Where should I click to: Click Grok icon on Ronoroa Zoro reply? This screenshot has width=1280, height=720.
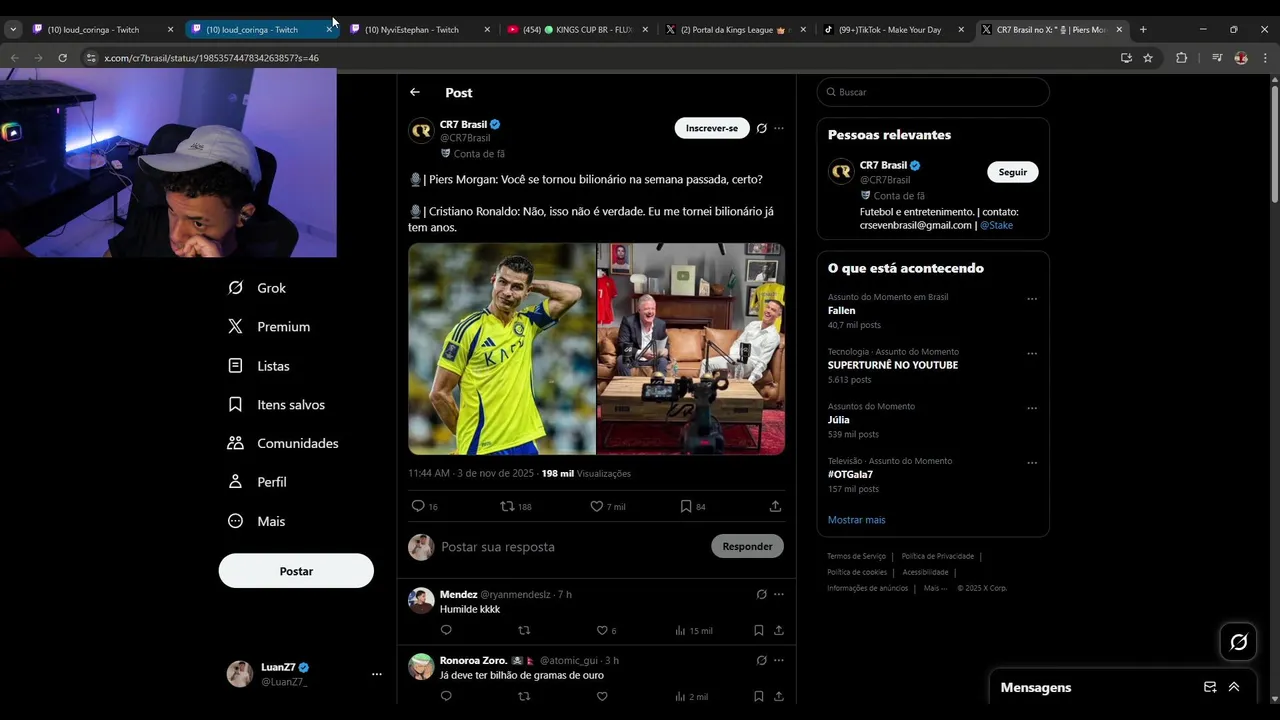coord(761,660)
